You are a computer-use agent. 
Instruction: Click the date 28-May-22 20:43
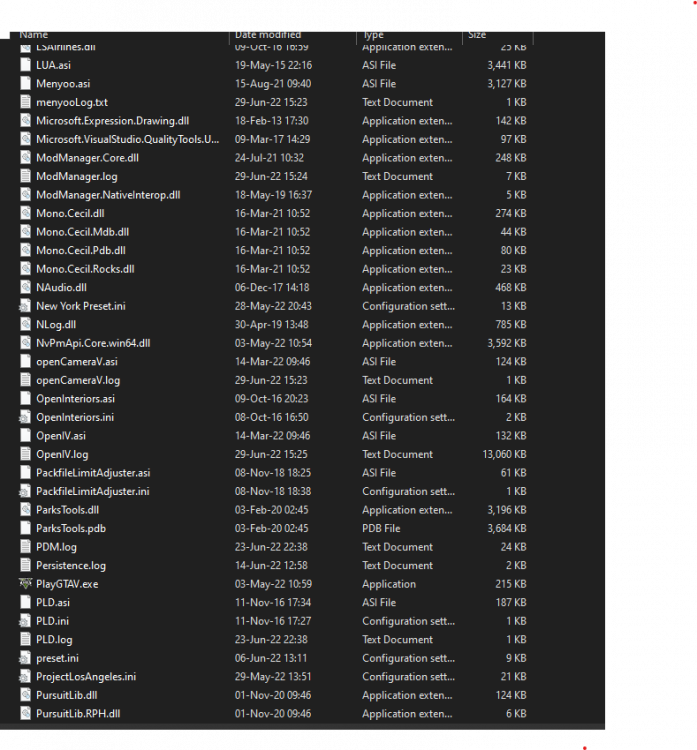tap(273, 306)
